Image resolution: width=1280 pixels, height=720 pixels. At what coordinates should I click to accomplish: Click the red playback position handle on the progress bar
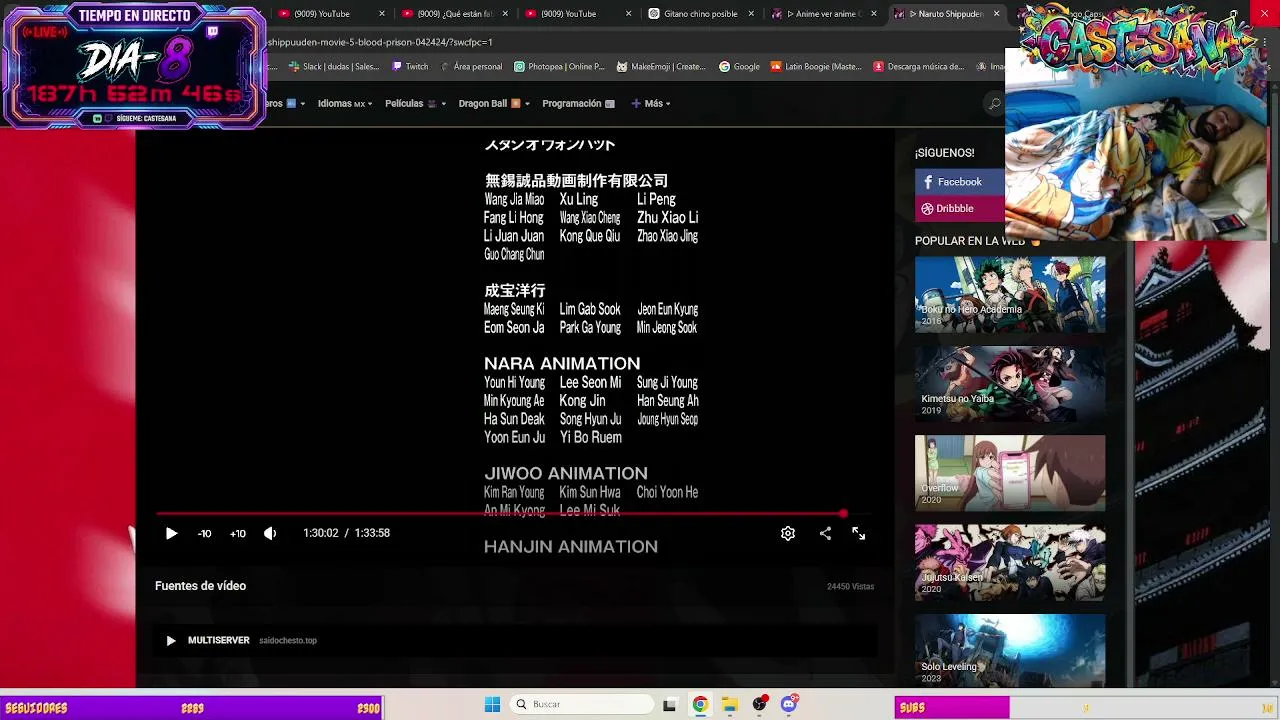[843, 514]
